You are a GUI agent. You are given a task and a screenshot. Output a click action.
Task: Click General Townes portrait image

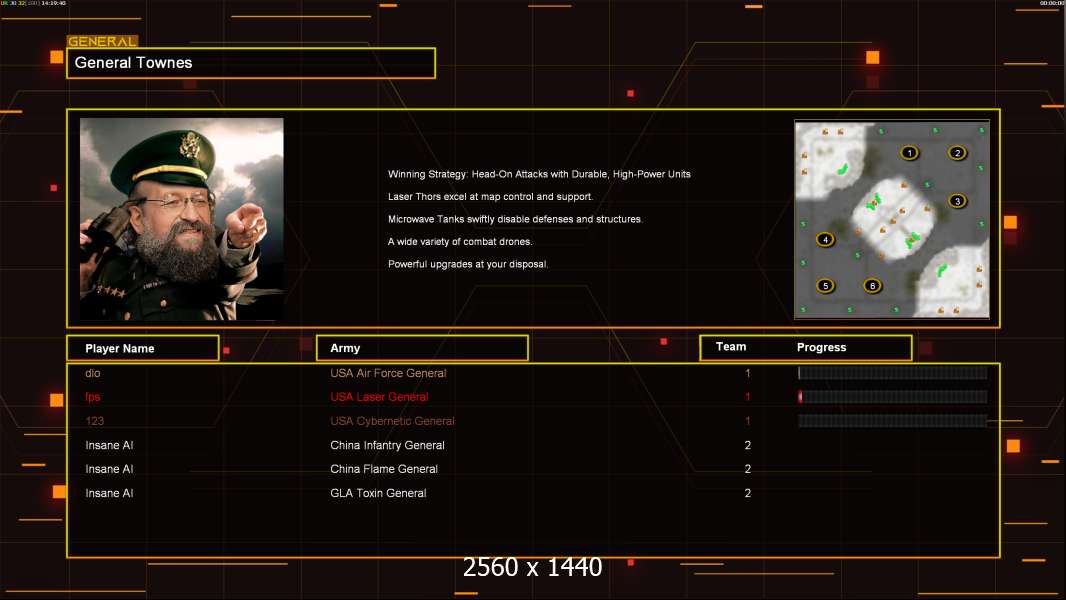pos(182,219)
